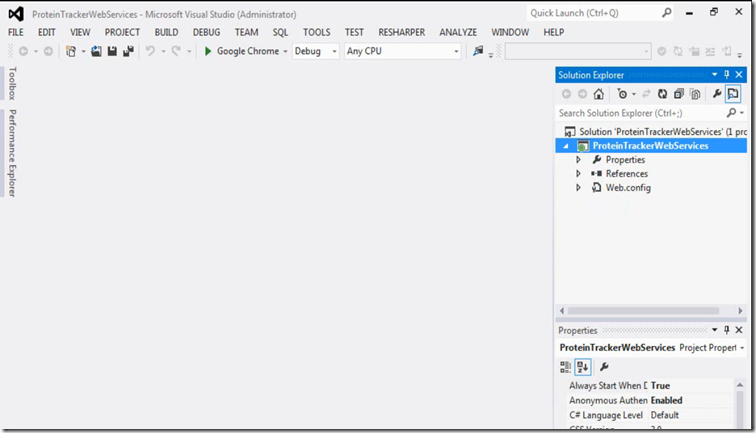The image size is (756, 433).
Task: Click the Navigate Forward toolbar icon
Action: [x=48, y=51]
